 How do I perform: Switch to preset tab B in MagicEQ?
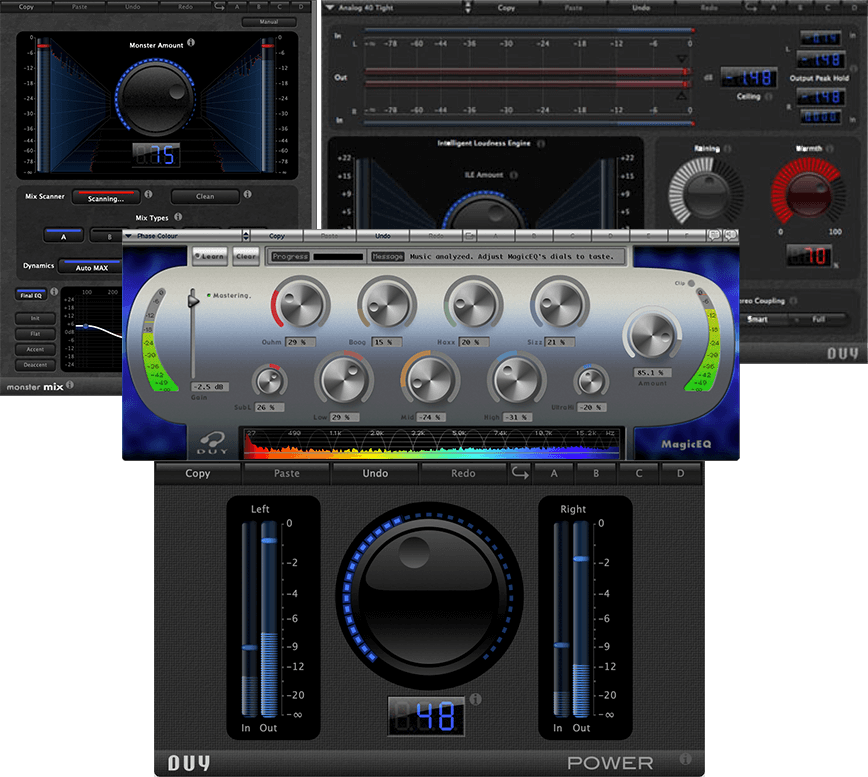535,235
